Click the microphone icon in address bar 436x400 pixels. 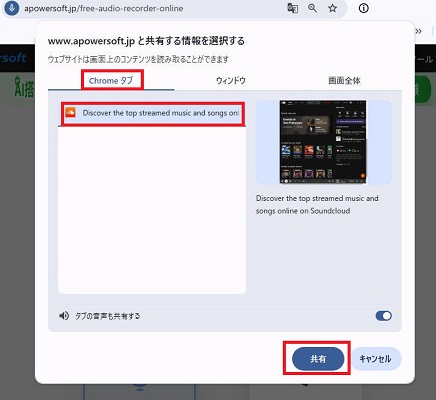click(x=12, y=8)
